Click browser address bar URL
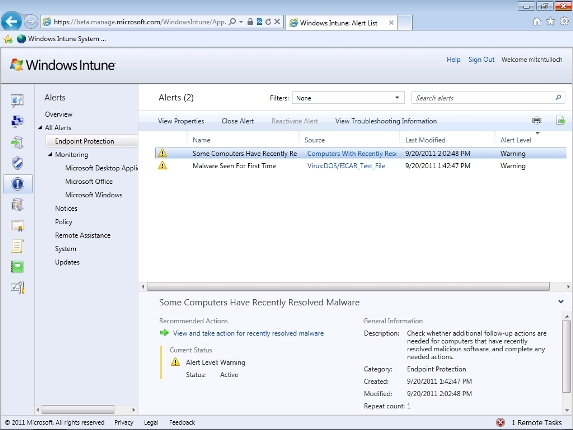Screen dimensions: 573x430 pyautogui.click(x=140, y=22)
